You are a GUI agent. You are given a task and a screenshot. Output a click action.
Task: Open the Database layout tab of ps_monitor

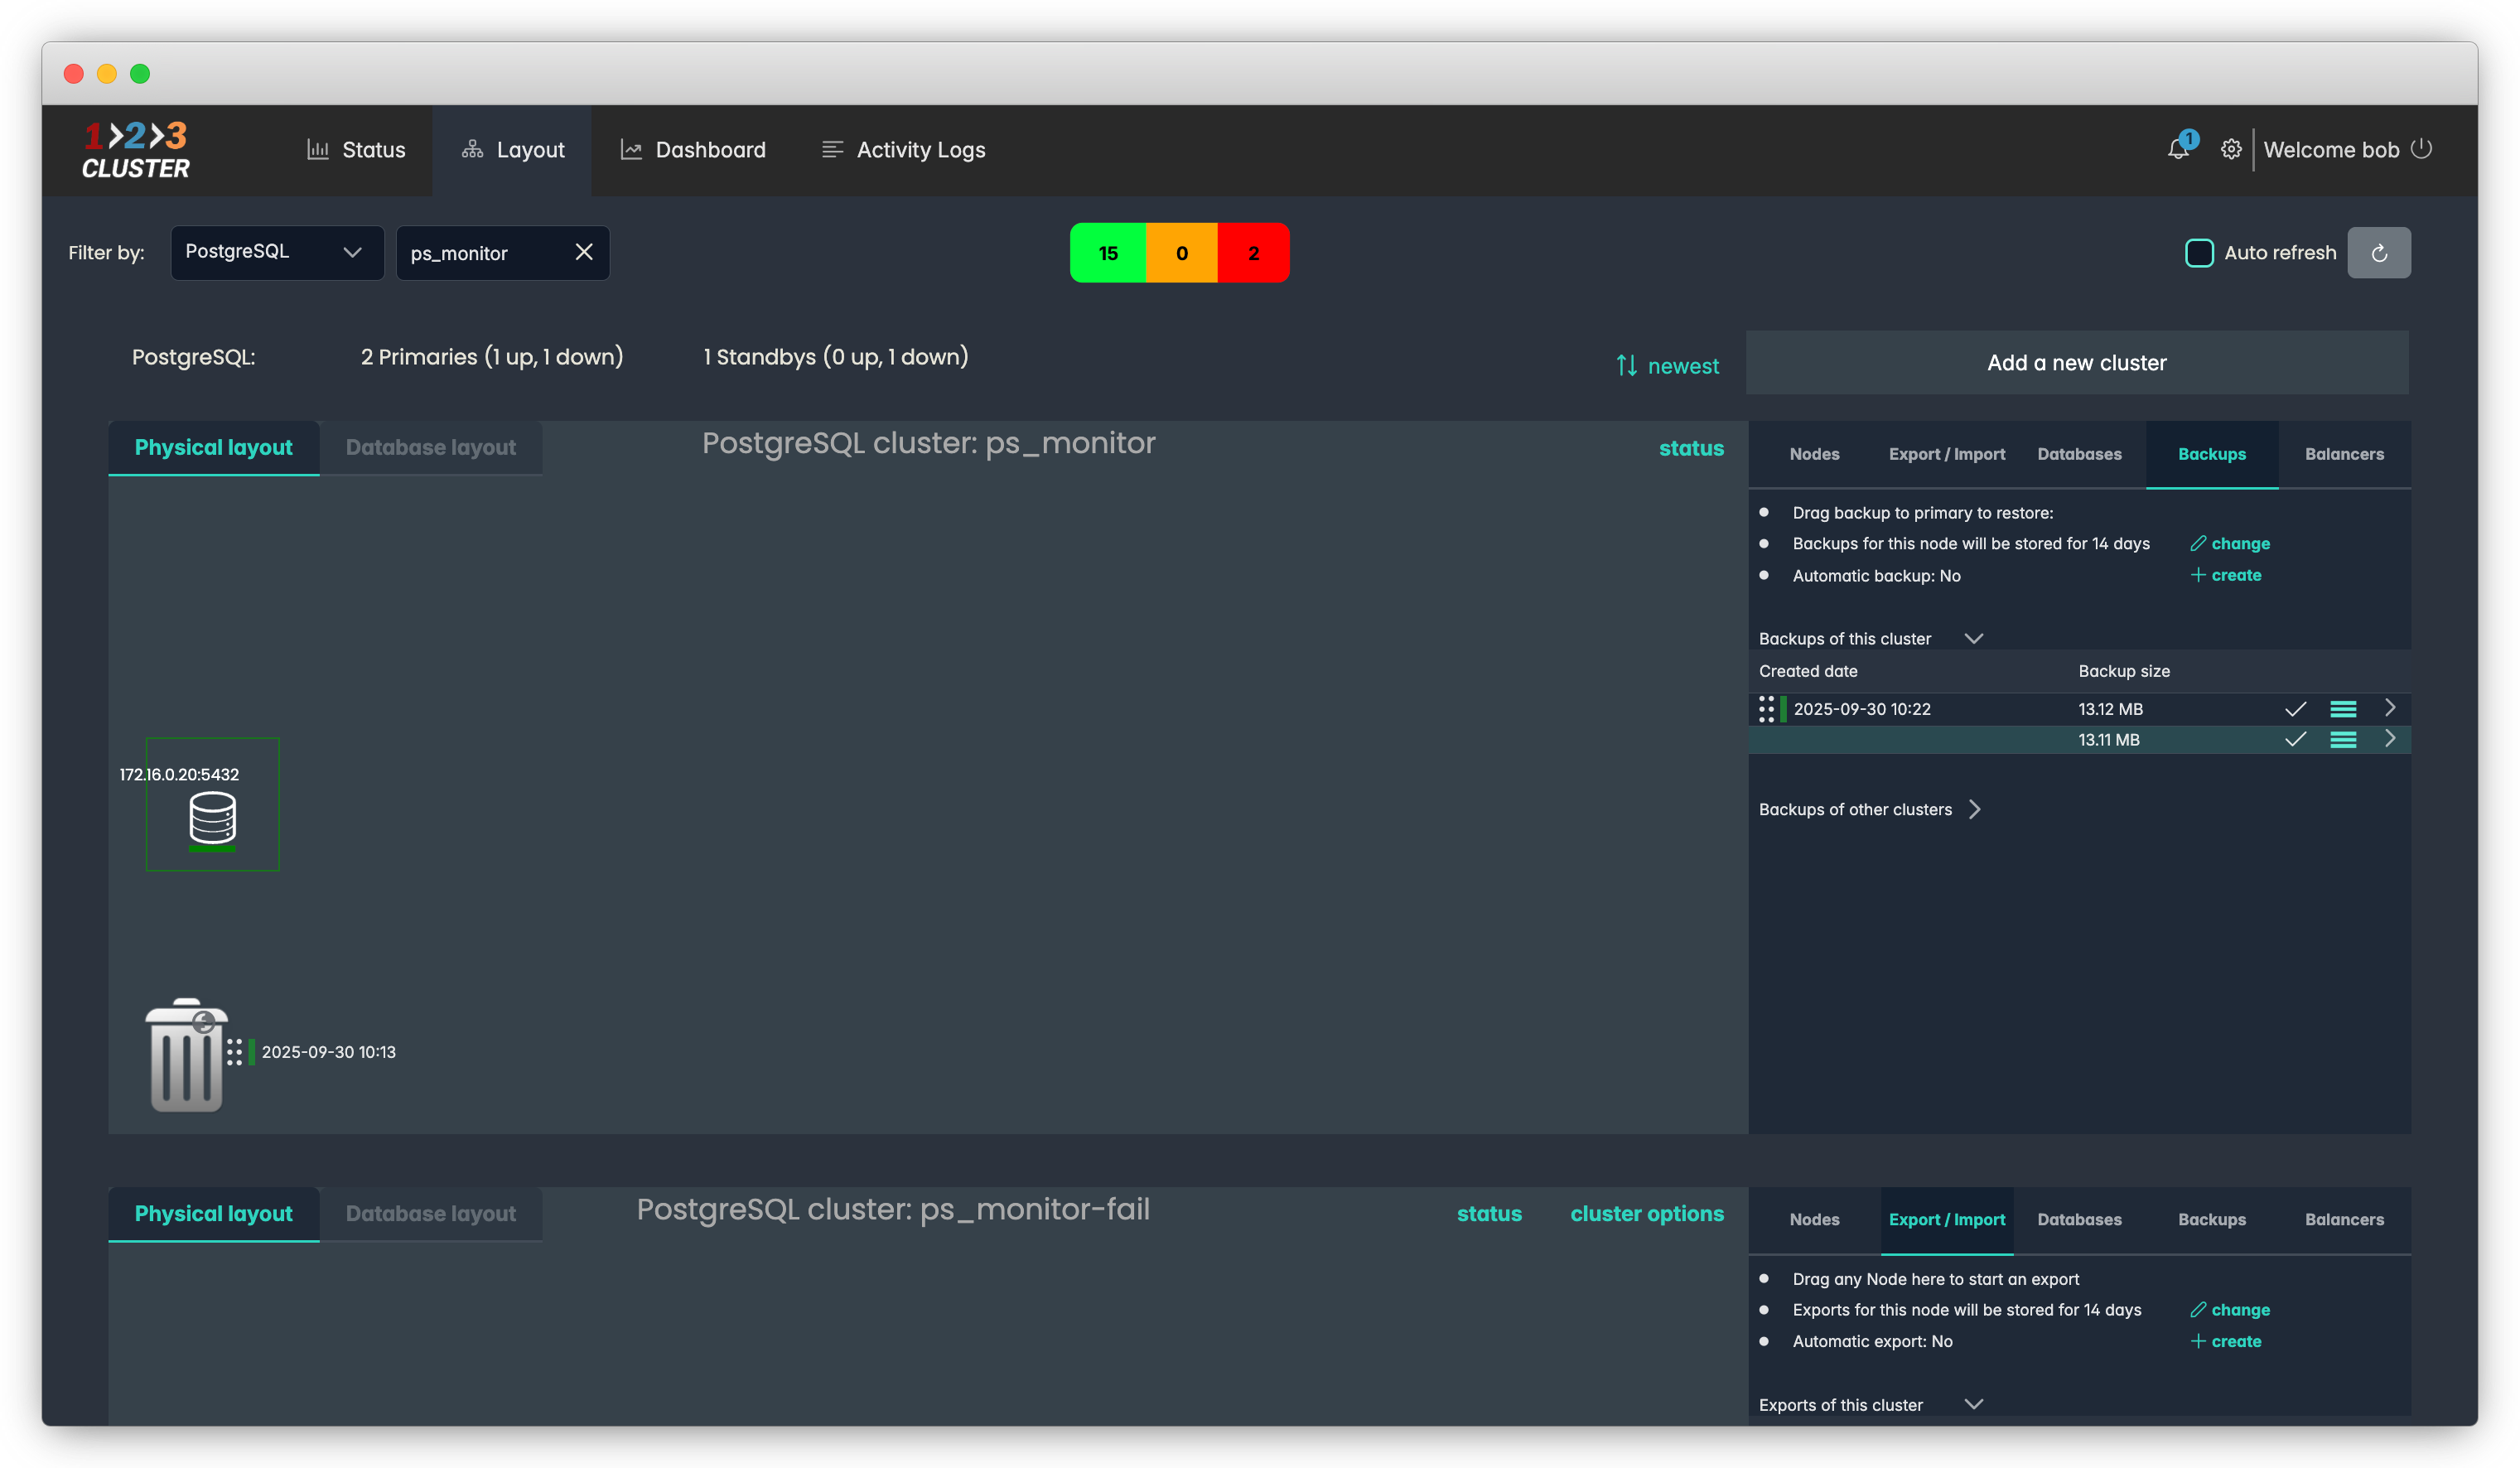(x=430, y=447)
